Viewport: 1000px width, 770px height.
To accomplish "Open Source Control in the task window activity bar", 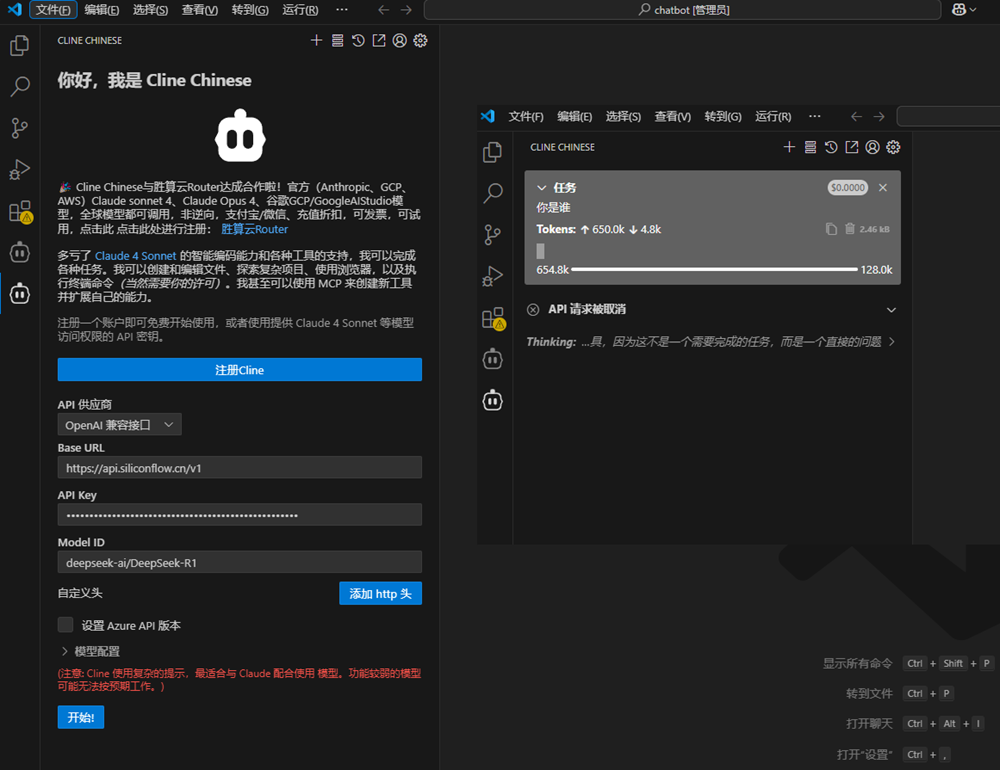I will pos(492,234).
